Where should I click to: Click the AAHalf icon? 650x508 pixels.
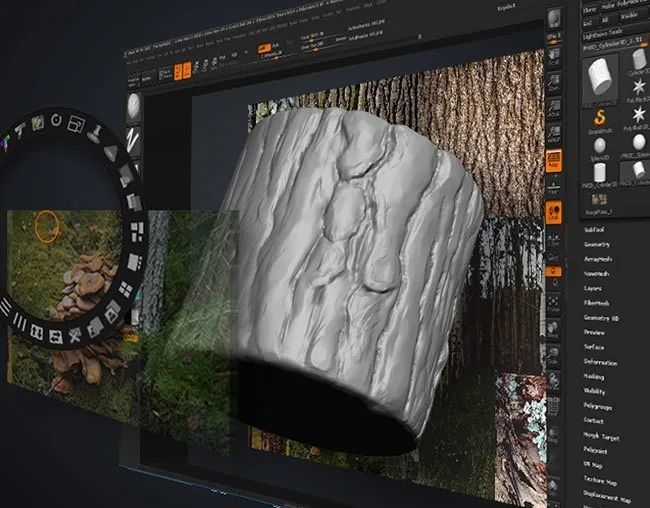tap(554, 133)
